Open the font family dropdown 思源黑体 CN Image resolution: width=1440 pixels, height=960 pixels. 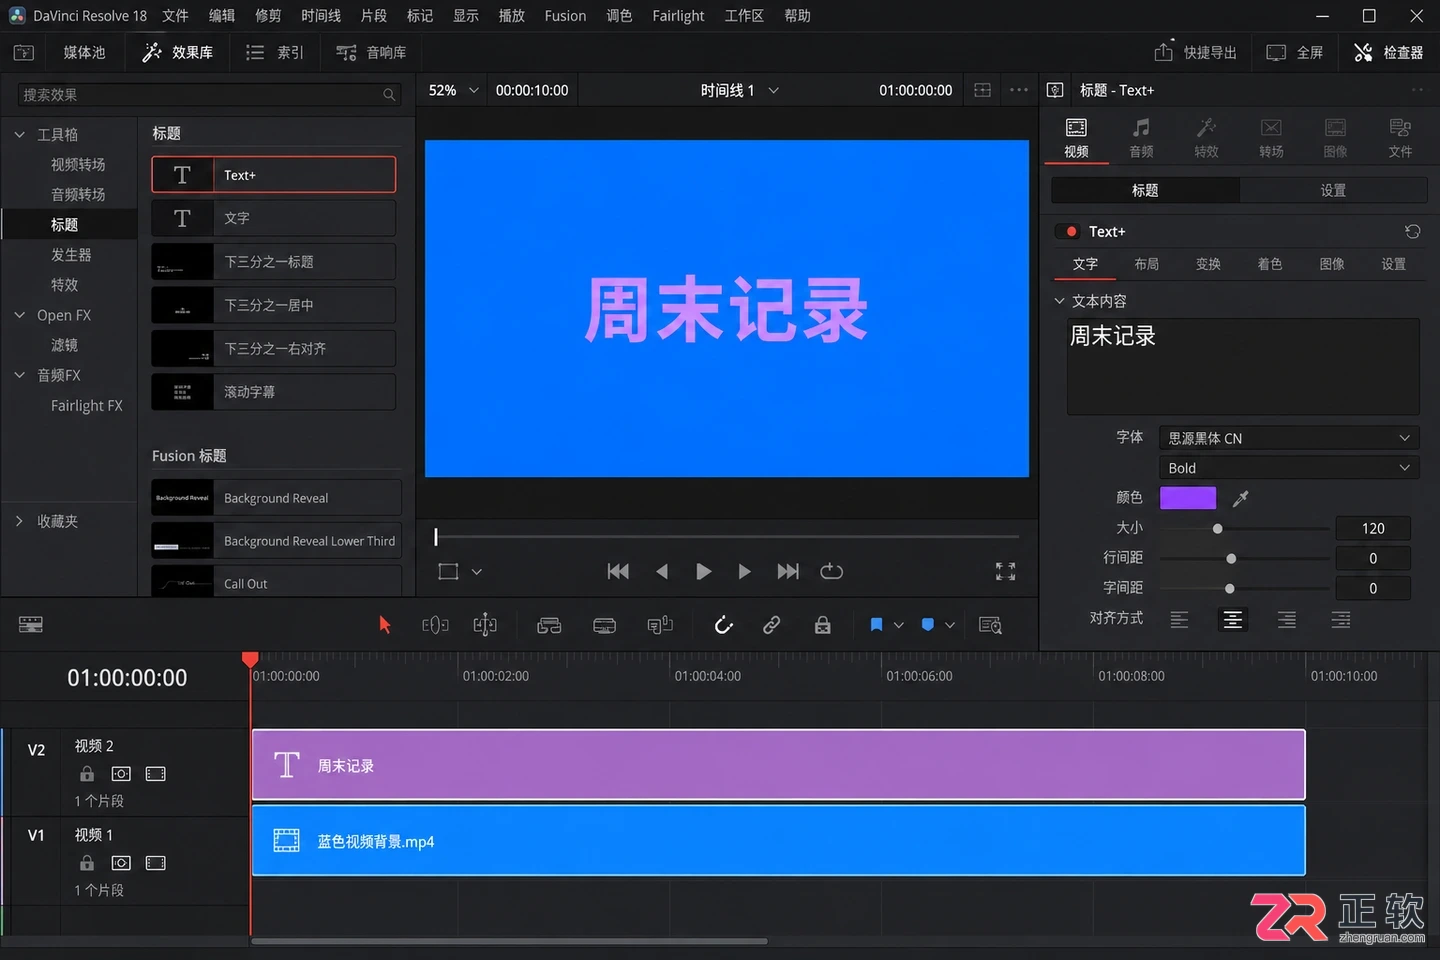[x=1289, y=438]
